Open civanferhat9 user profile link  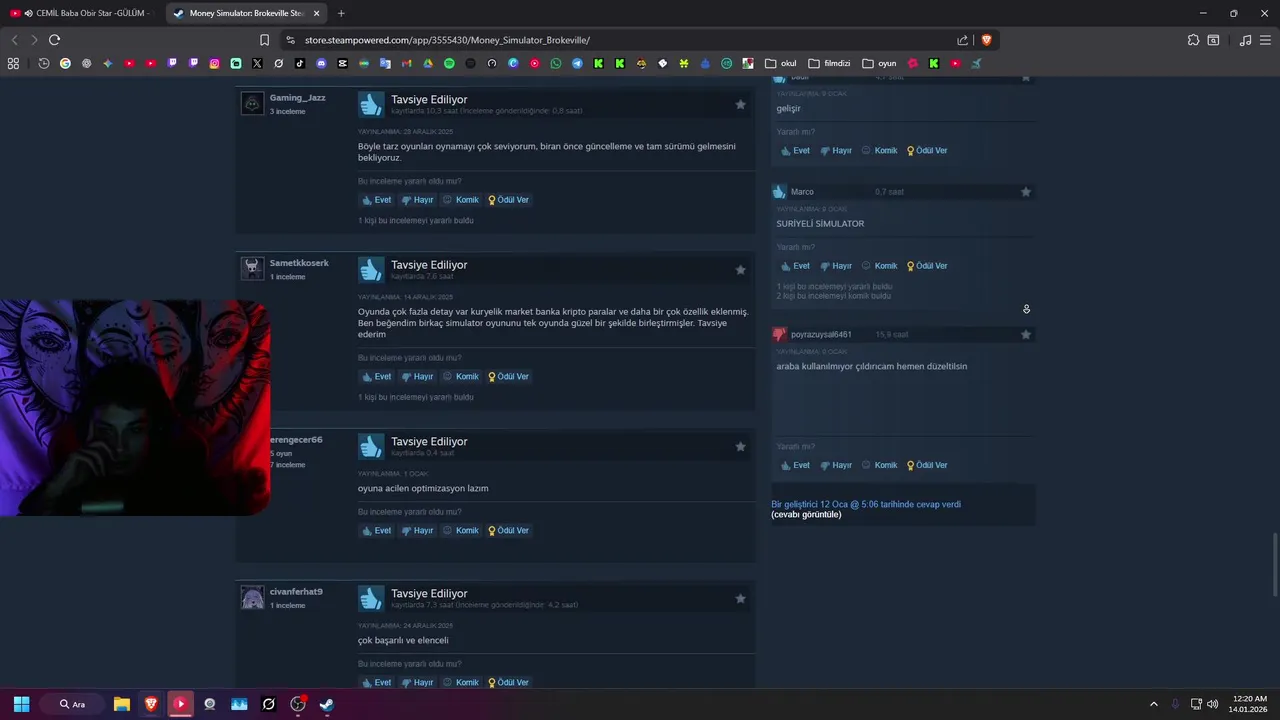click(x=296, y=592)
